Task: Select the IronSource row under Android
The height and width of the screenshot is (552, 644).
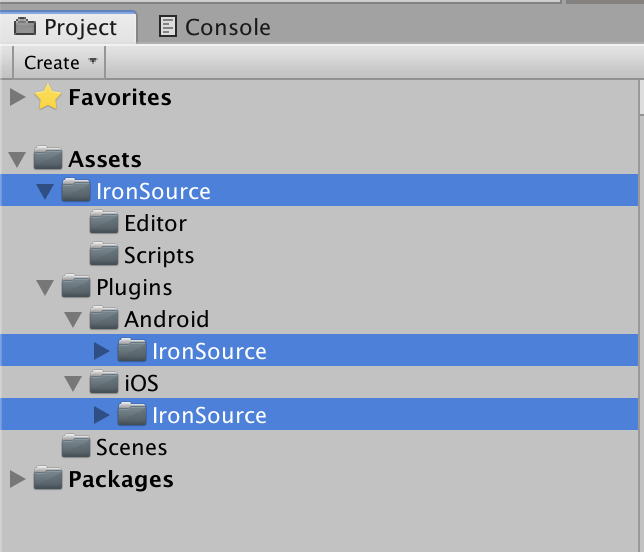Action: pos(319,350)
